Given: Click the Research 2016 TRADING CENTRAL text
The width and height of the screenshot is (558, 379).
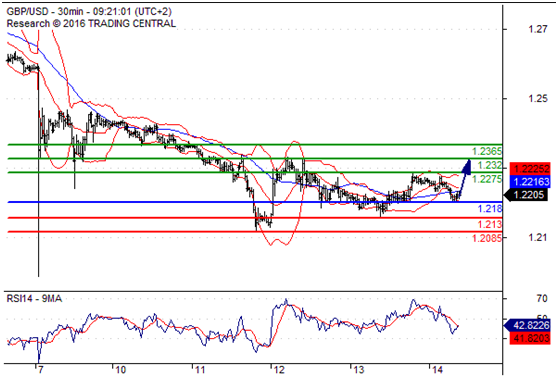Looking at the screenshot, I should (91, 23).
